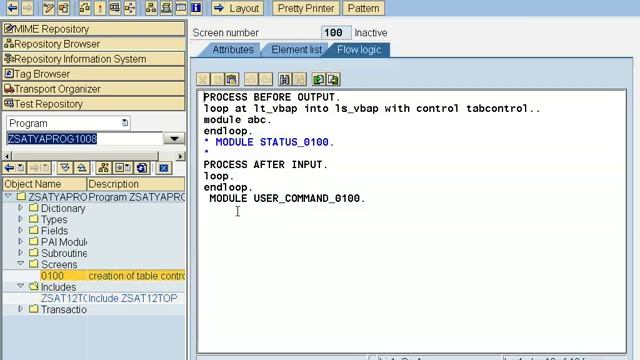Image resolution: width=640 pixels, height=360 pixels.
Task: Click the blue Information icon
Action: click(x=196, y=7)
